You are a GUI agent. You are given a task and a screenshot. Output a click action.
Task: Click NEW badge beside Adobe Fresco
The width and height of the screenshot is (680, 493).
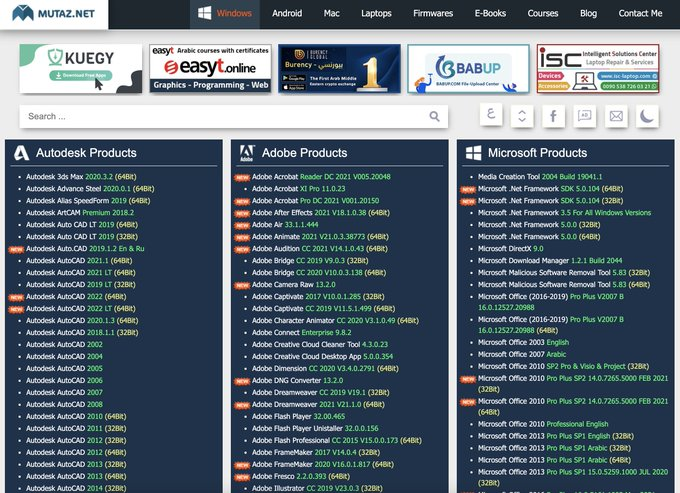click(242, 477)
